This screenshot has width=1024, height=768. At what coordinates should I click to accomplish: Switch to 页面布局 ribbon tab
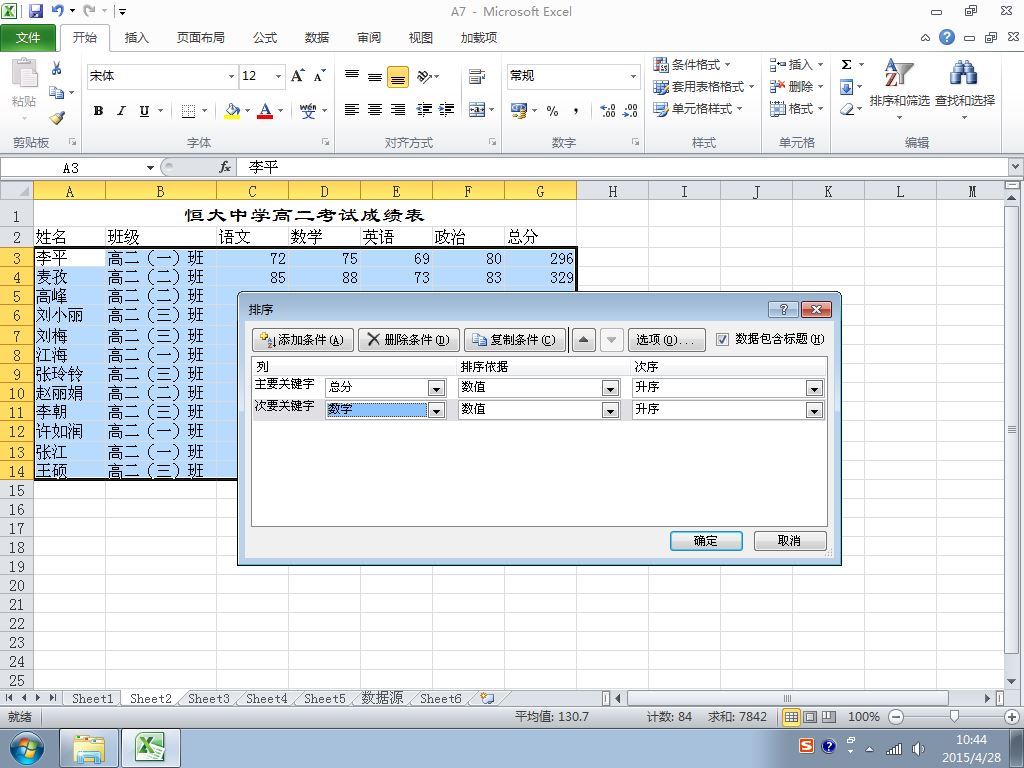coord(200,38)
